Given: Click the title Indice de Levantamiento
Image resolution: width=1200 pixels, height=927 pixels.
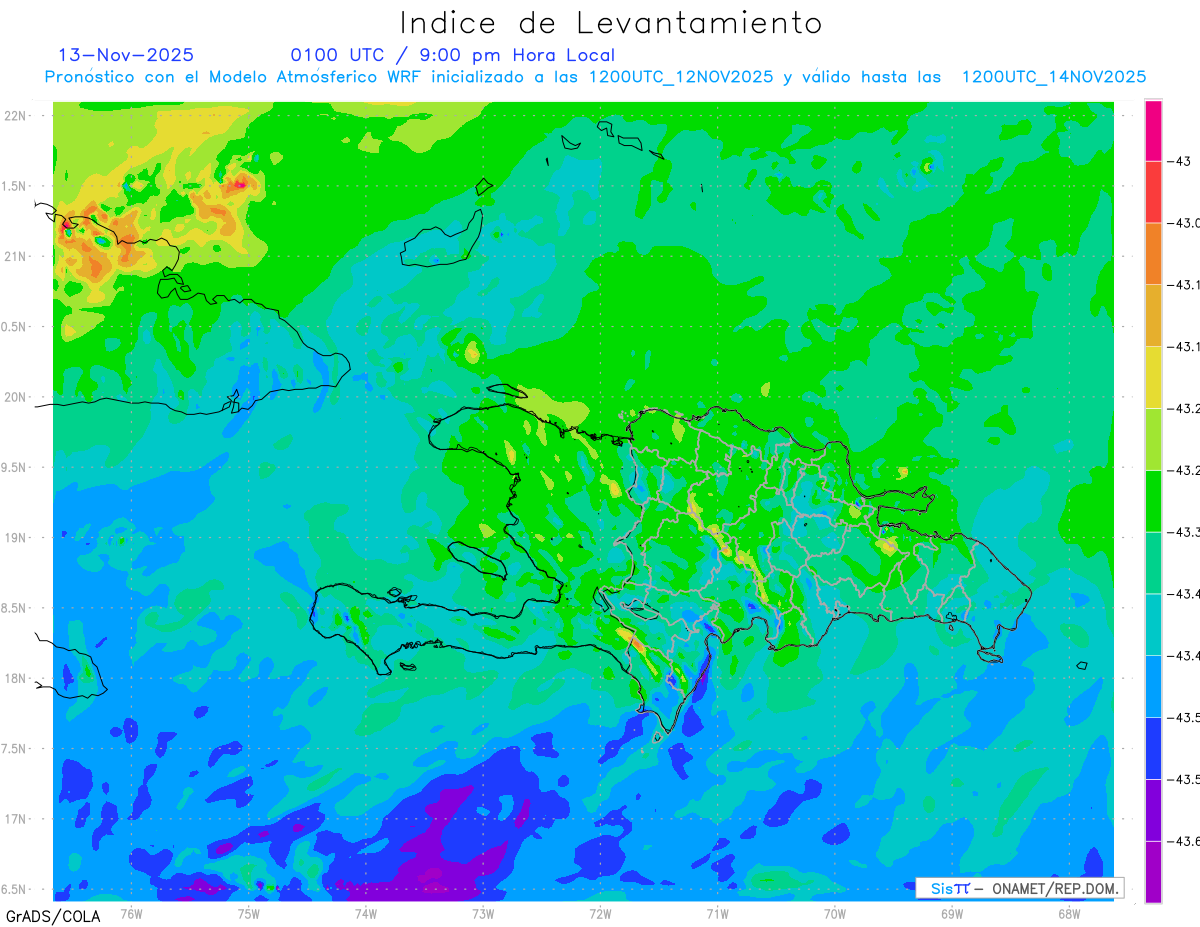Looking at the screenshot, I should tap(611, 23).
